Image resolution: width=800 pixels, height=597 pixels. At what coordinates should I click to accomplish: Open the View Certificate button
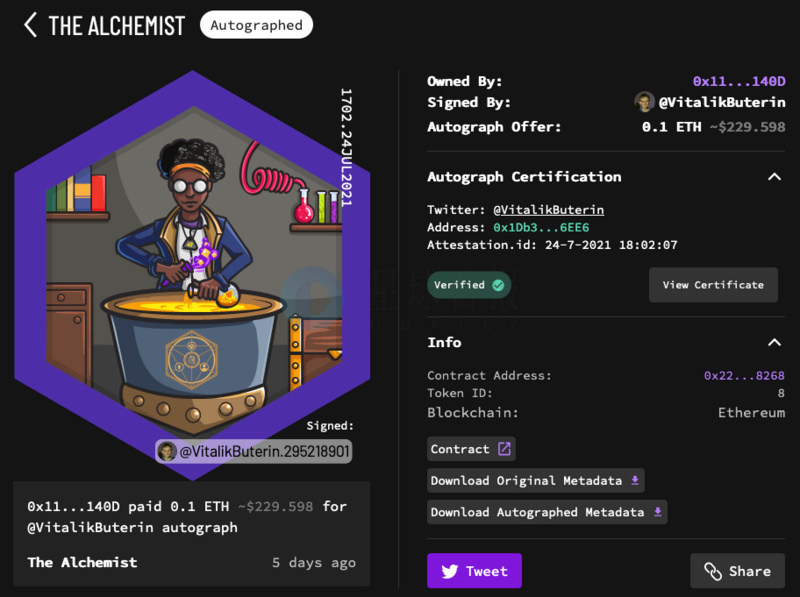tap(713, 285)
